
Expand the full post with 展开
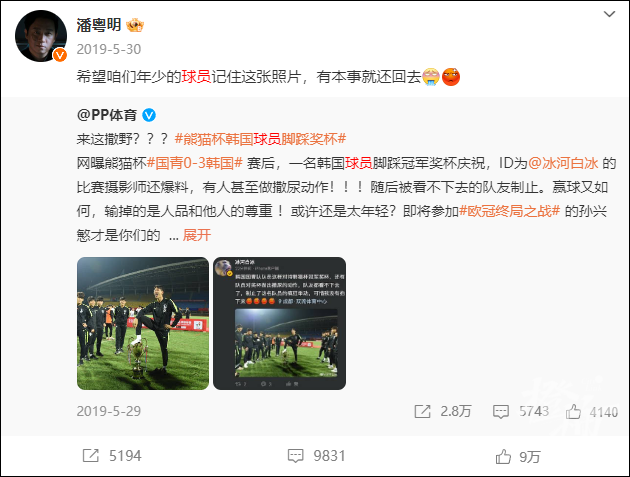[196, 235]
